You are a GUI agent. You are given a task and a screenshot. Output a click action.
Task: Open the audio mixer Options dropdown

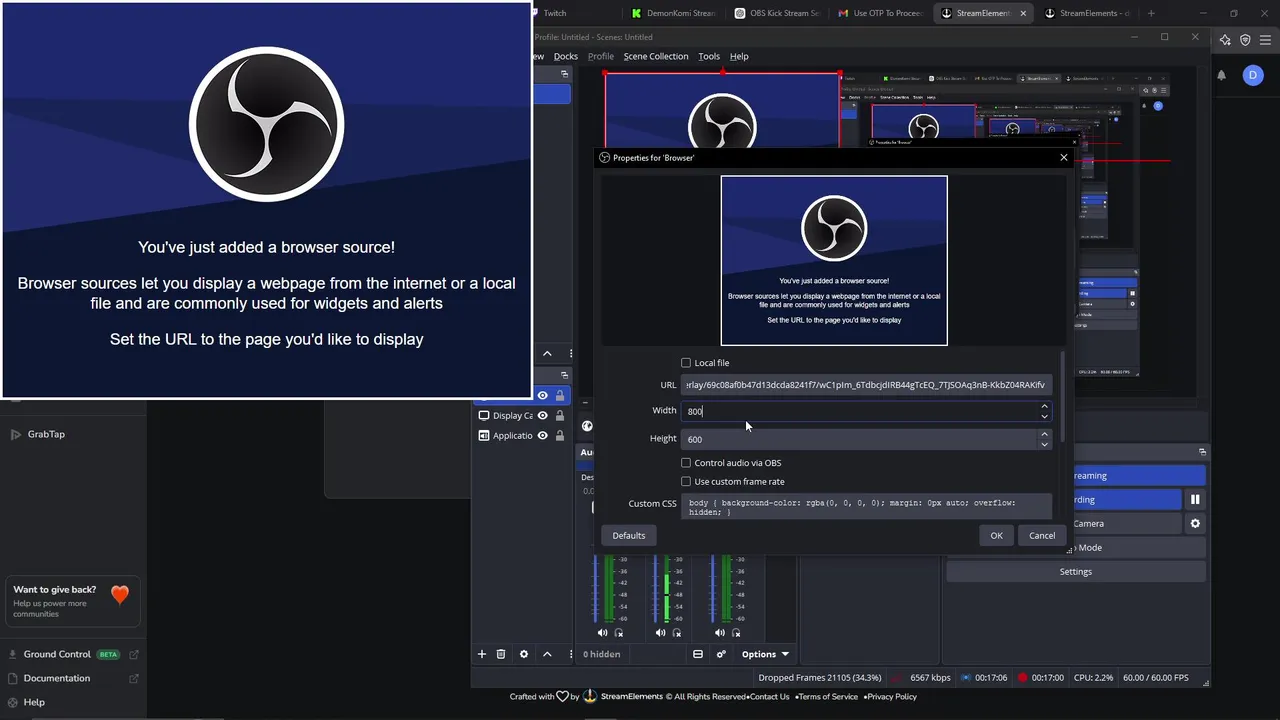click(765, 654)
